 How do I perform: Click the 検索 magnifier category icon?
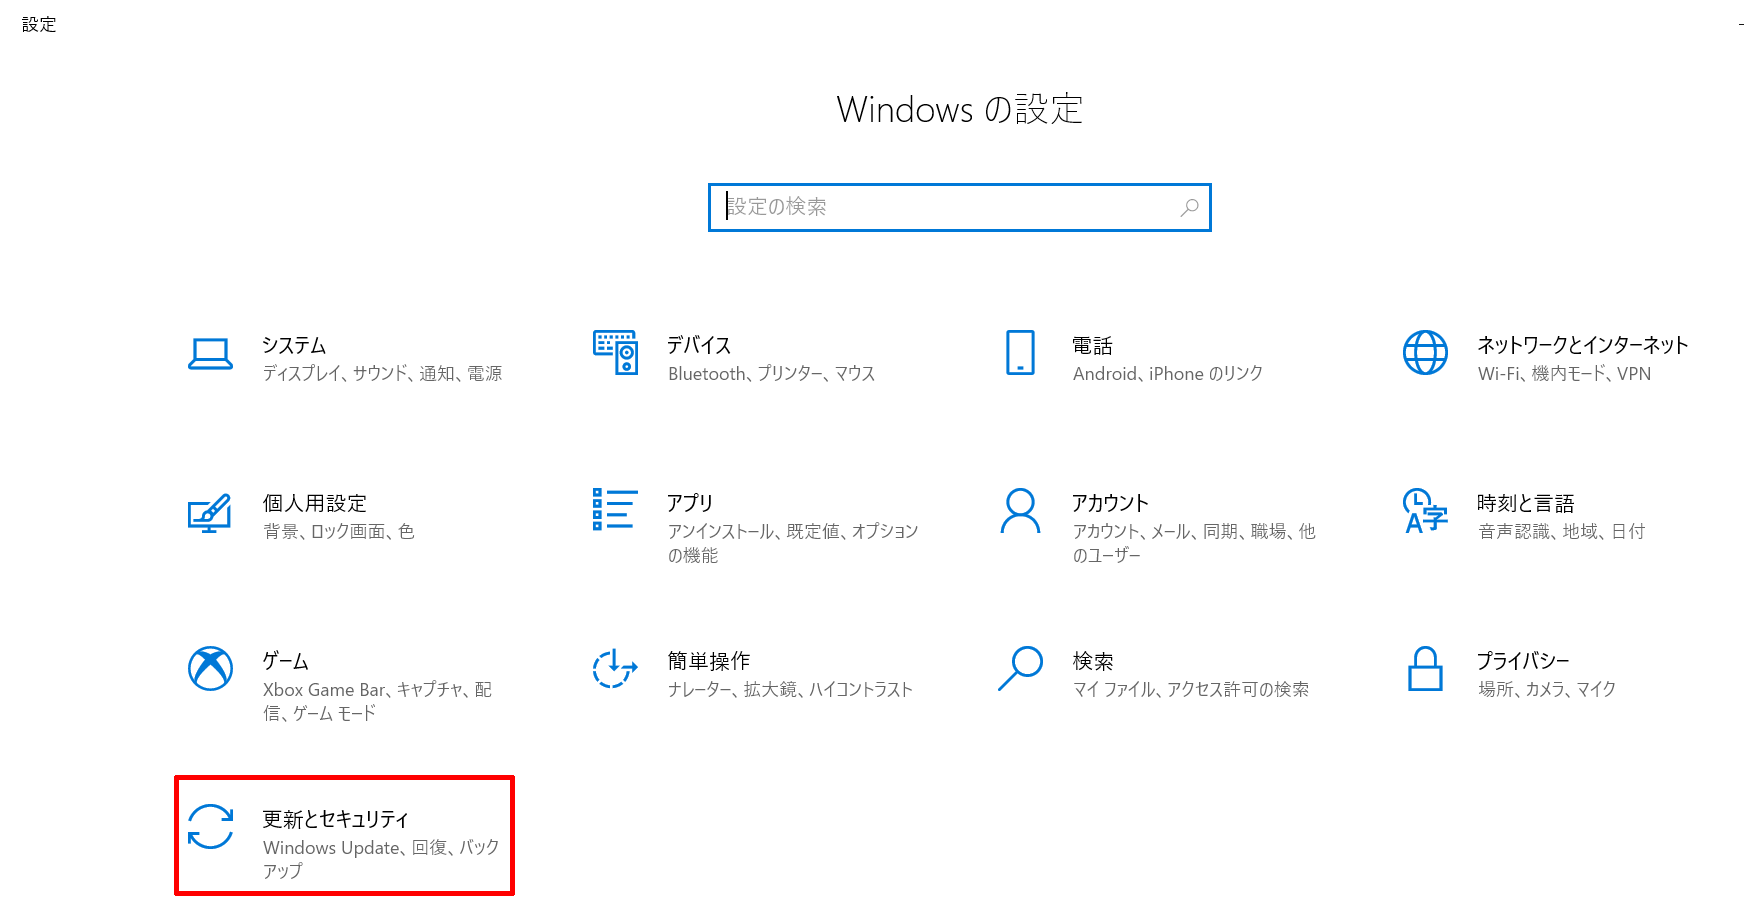click(x=1020, y=668)
